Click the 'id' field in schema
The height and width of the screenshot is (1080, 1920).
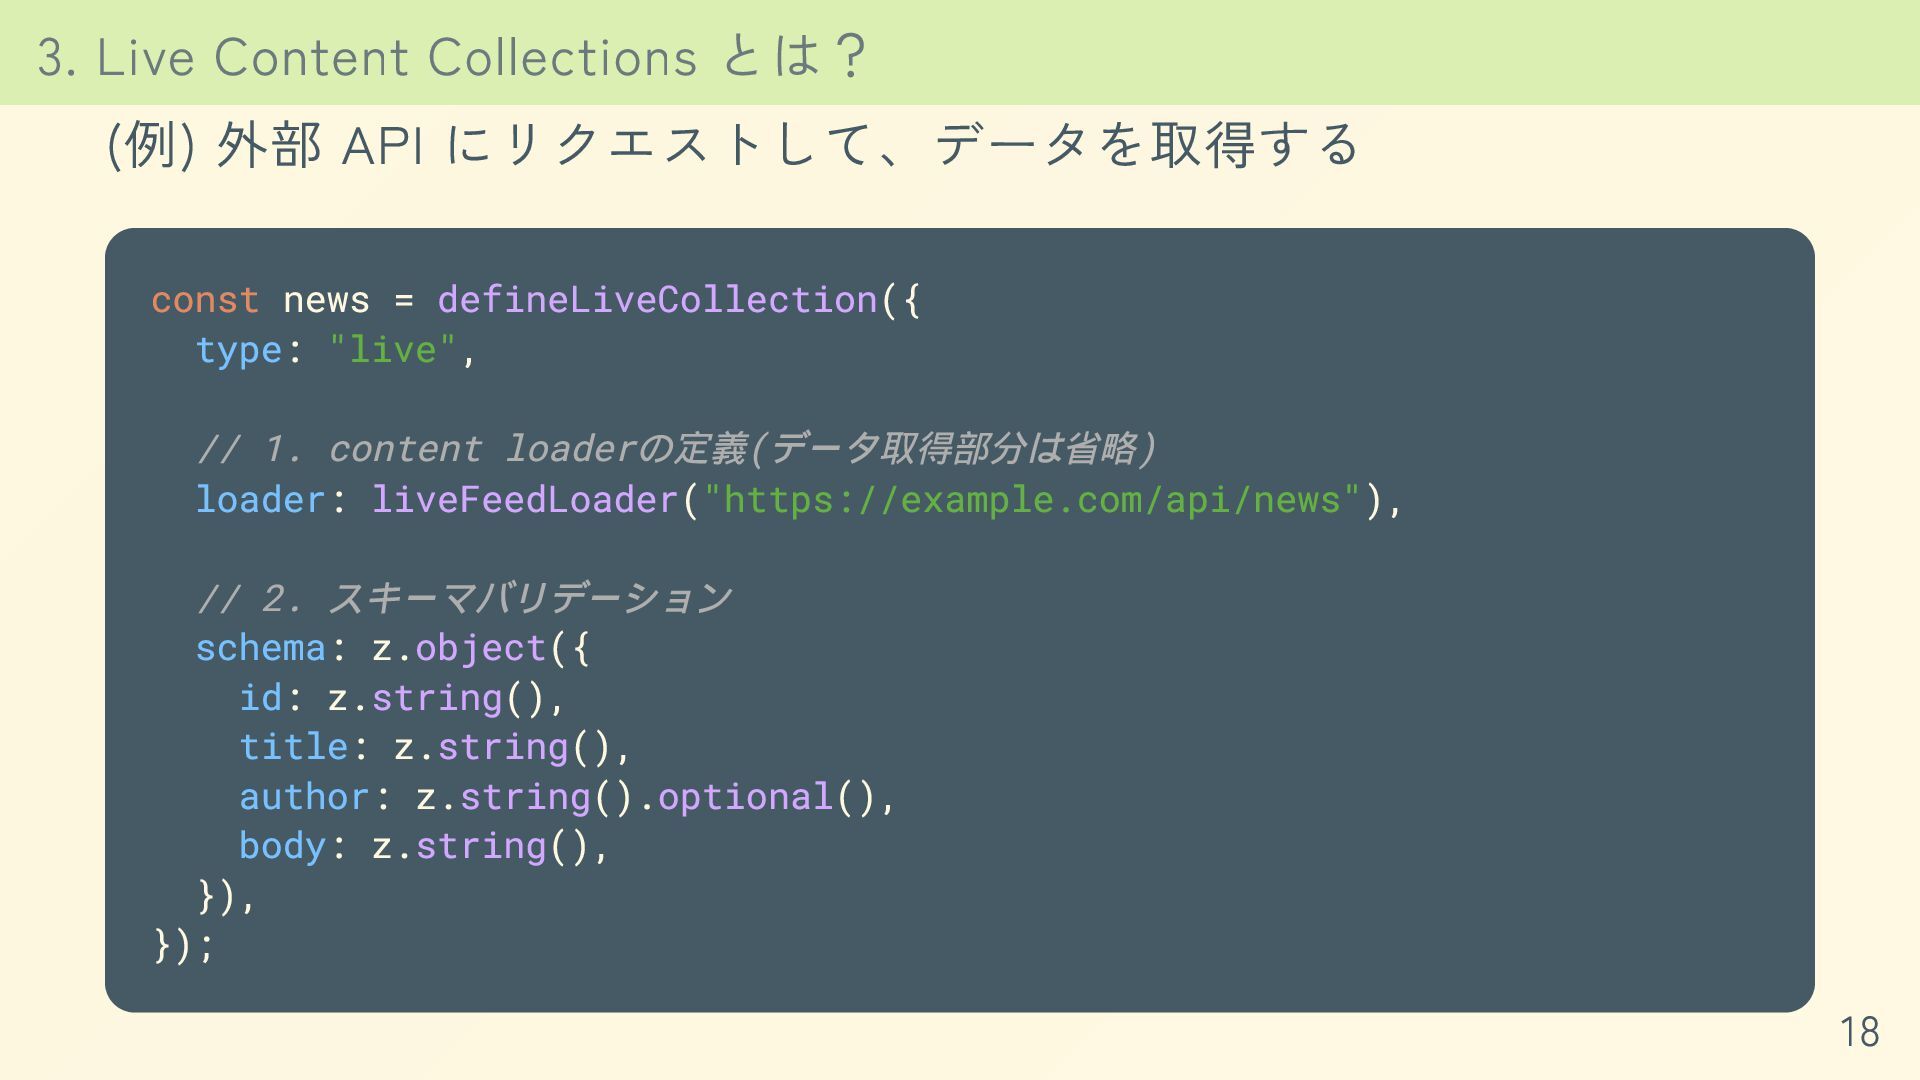(x=261, y=697)
